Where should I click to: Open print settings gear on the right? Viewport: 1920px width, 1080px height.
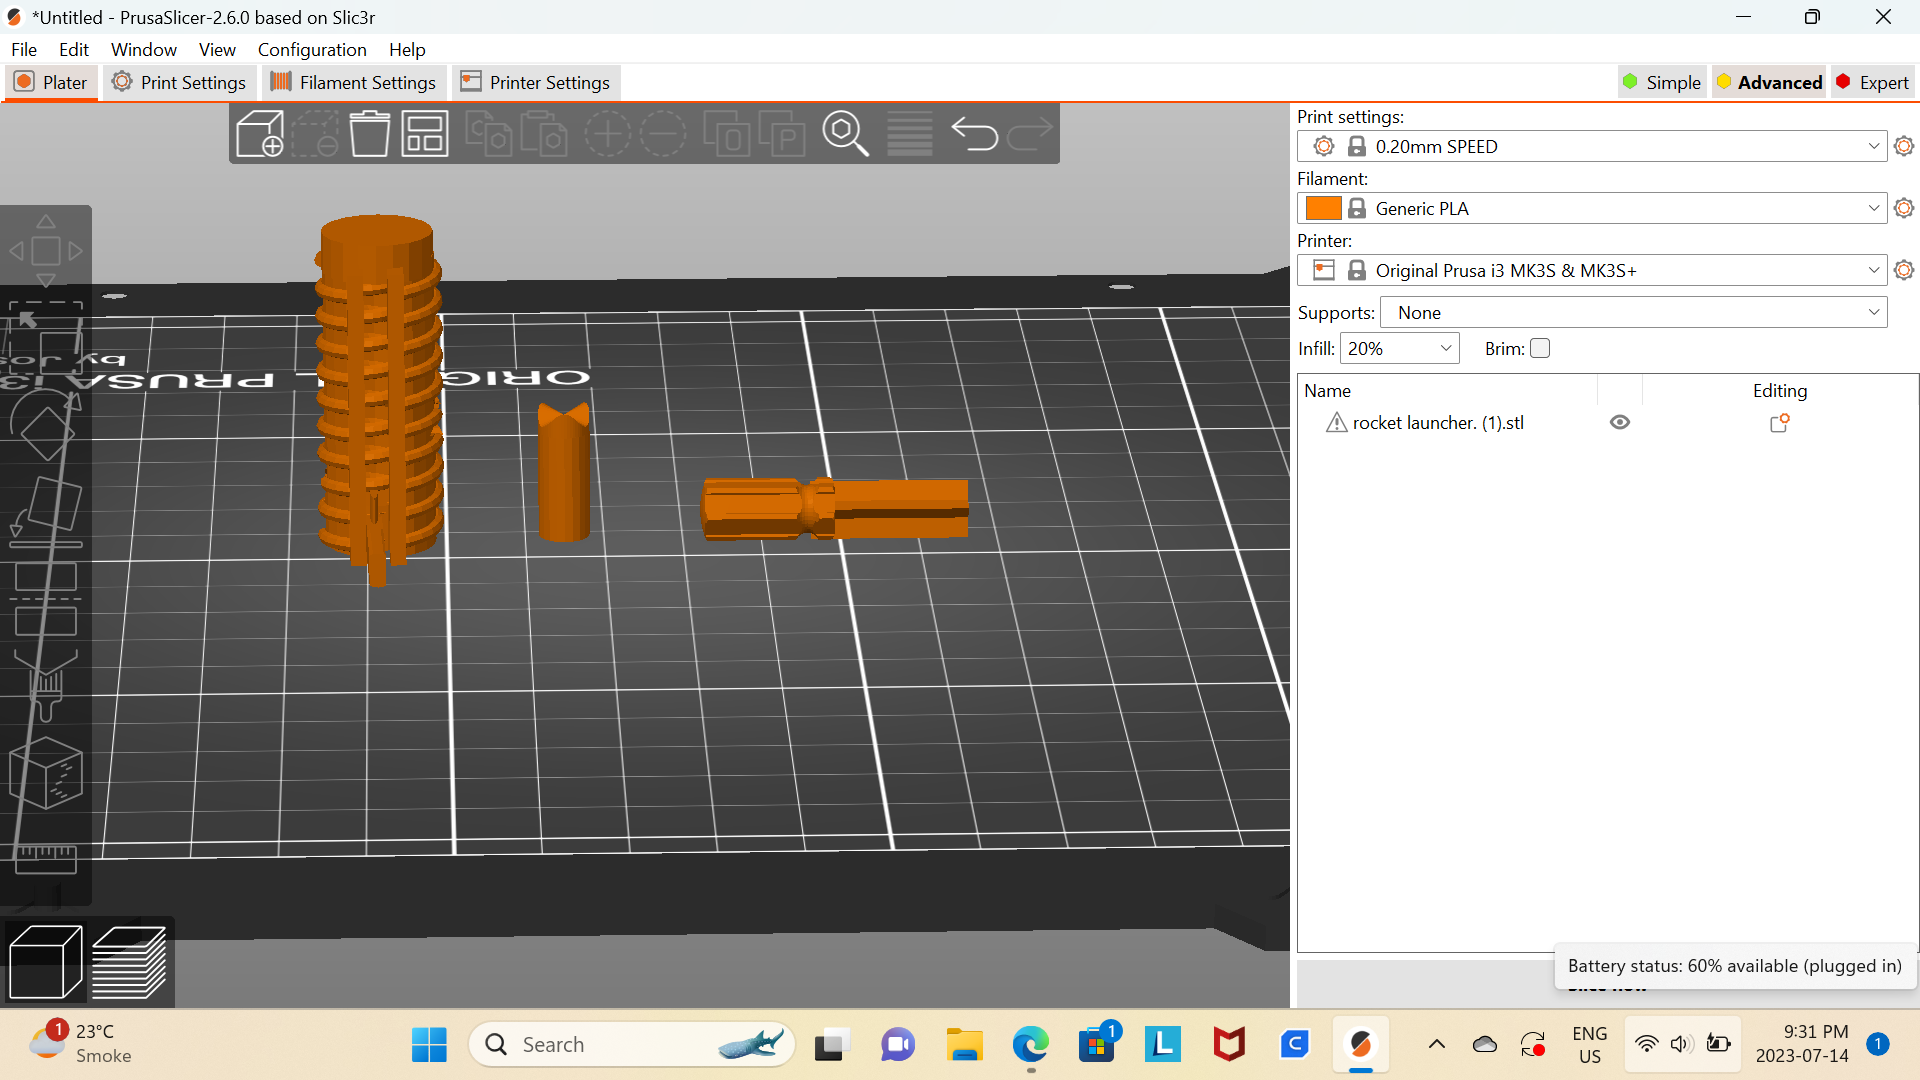point(1904,146)
